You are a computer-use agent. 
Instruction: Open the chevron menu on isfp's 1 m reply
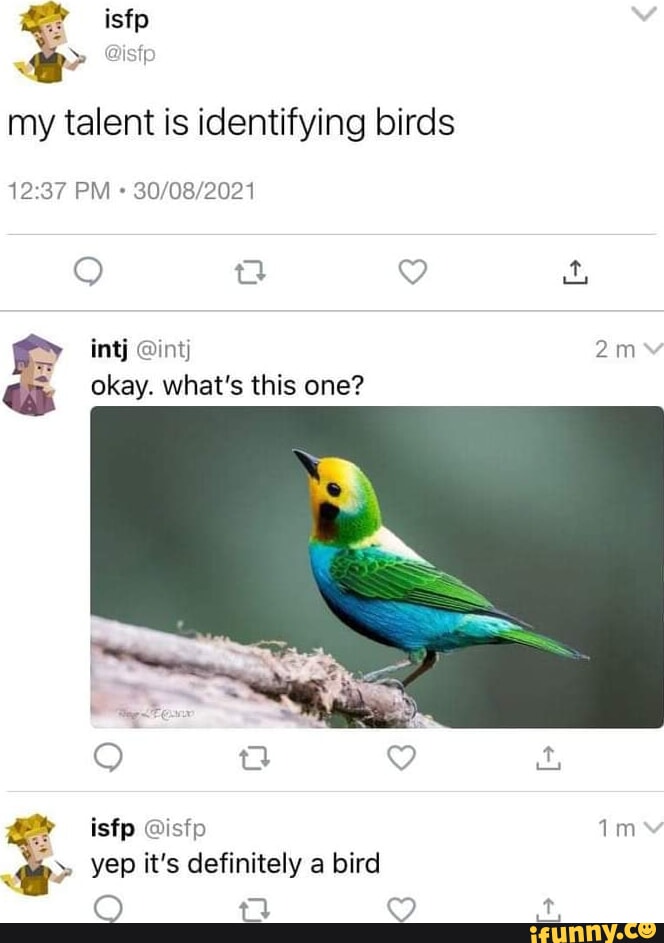coord(652,828)
